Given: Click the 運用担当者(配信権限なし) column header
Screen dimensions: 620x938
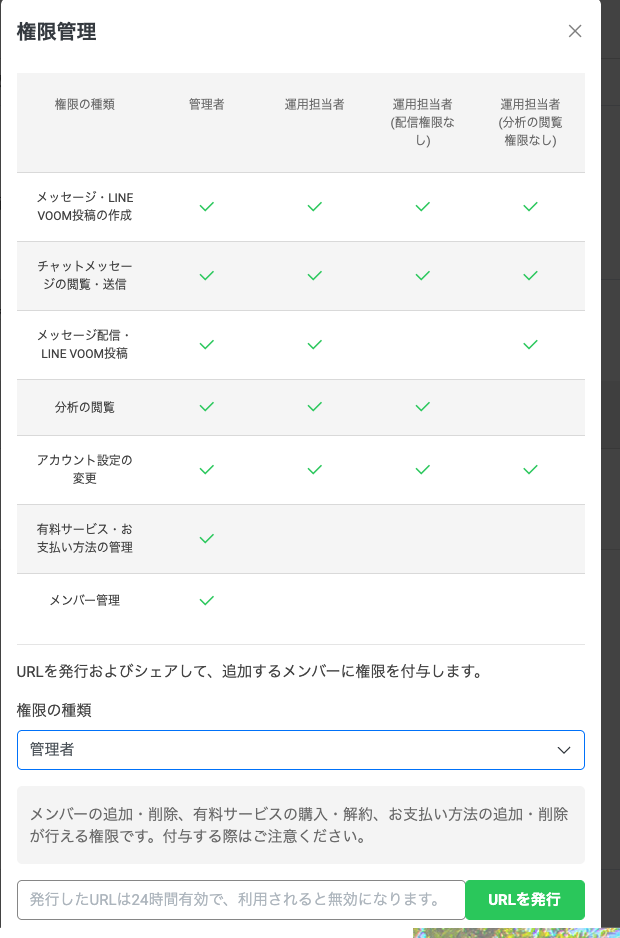Looking at the screenshot, I should click(423, 122).
